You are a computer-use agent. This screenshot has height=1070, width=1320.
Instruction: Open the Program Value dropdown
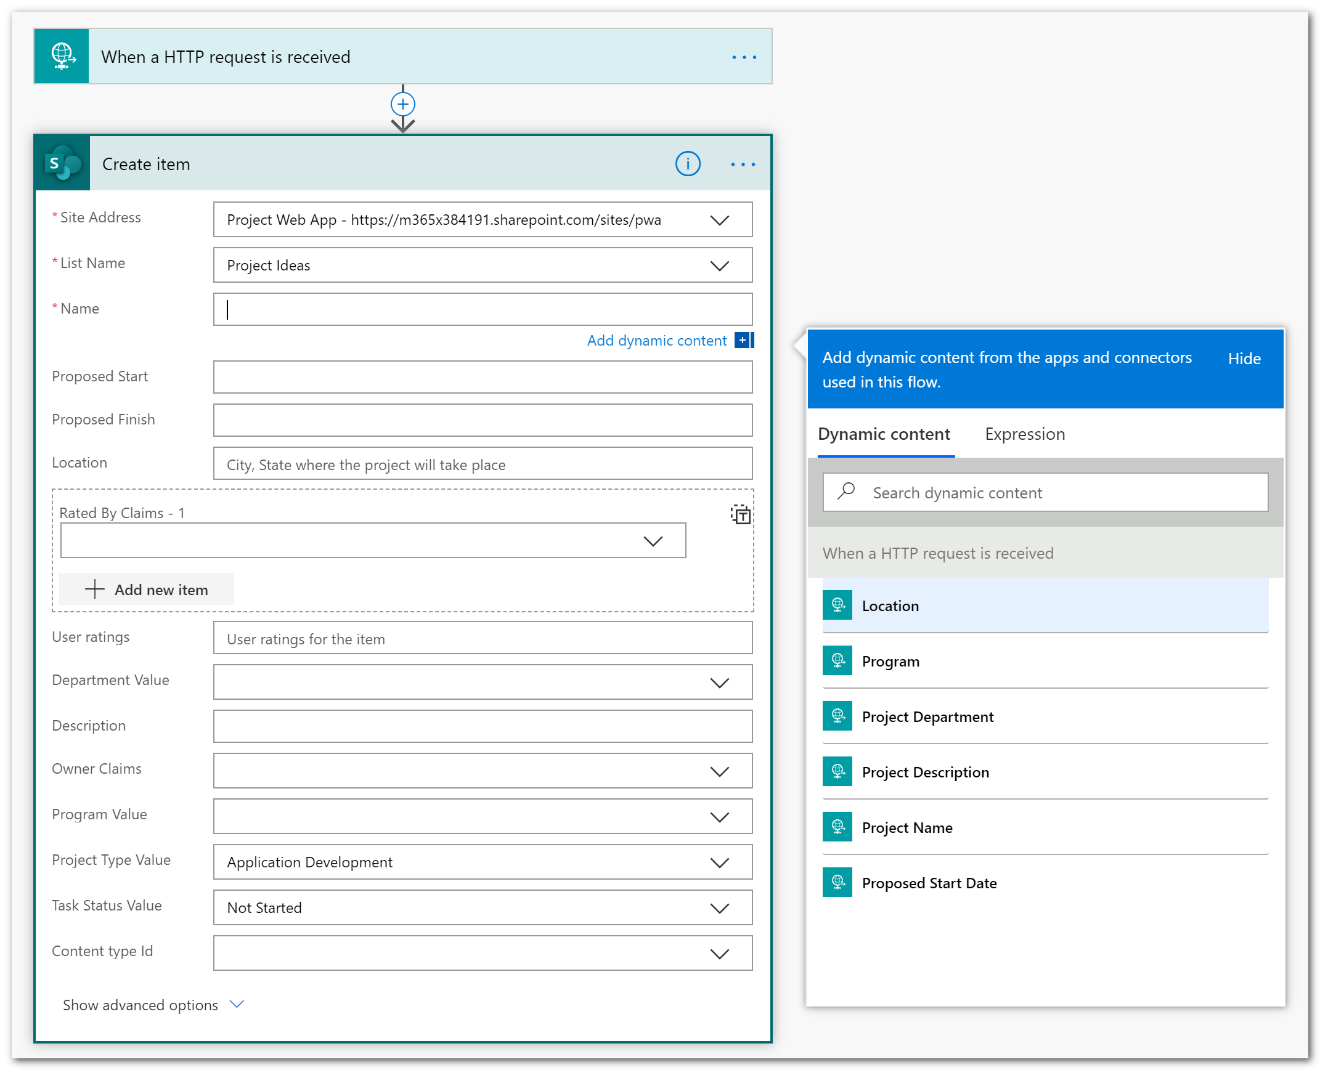tap(720, 817)
